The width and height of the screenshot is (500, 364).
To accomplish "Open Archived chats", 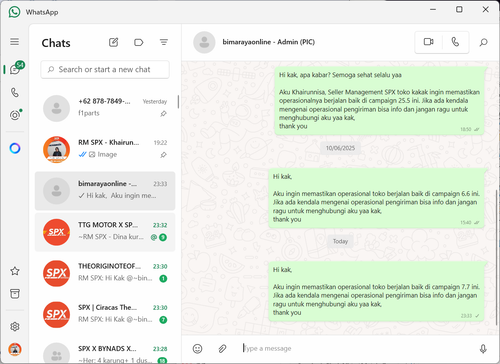I will [15, 294].
